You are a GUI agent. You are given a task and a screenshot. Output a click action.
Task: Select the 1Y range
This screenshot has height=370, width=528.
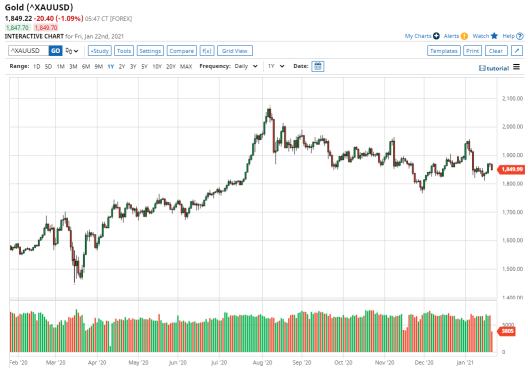click(x=110, y=67)
